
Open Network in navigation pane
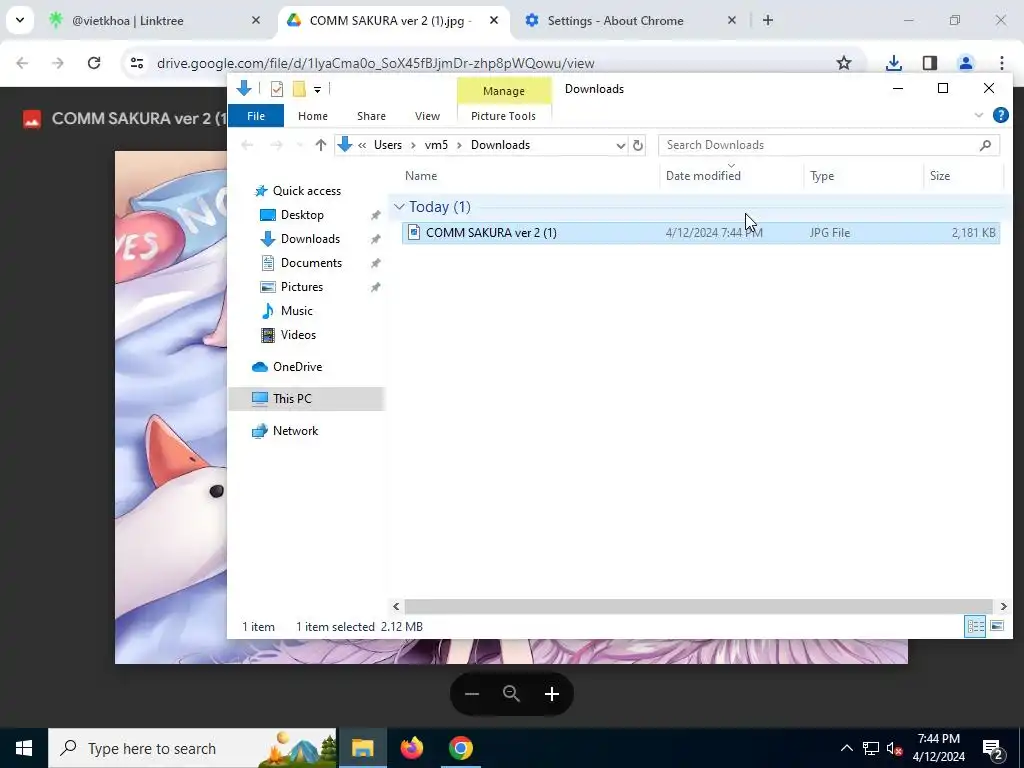(x=295, y=431)
